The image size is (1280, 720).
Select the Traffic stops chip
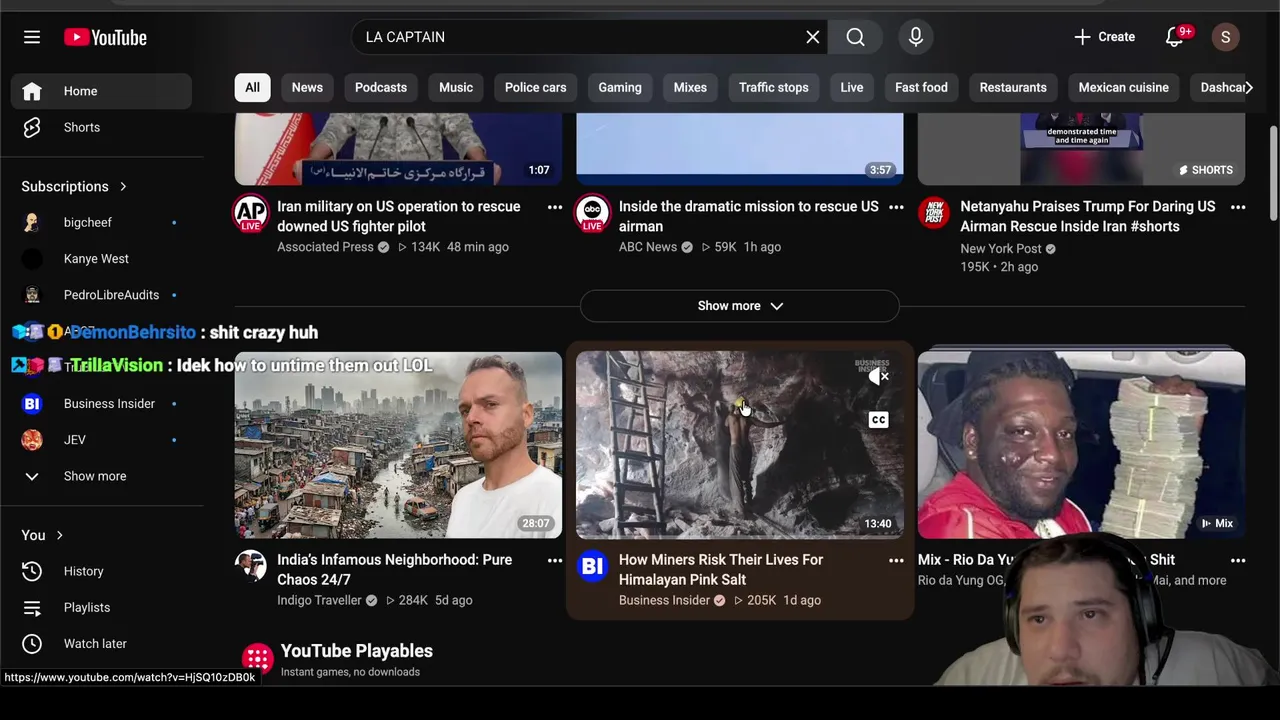[774, 87]
